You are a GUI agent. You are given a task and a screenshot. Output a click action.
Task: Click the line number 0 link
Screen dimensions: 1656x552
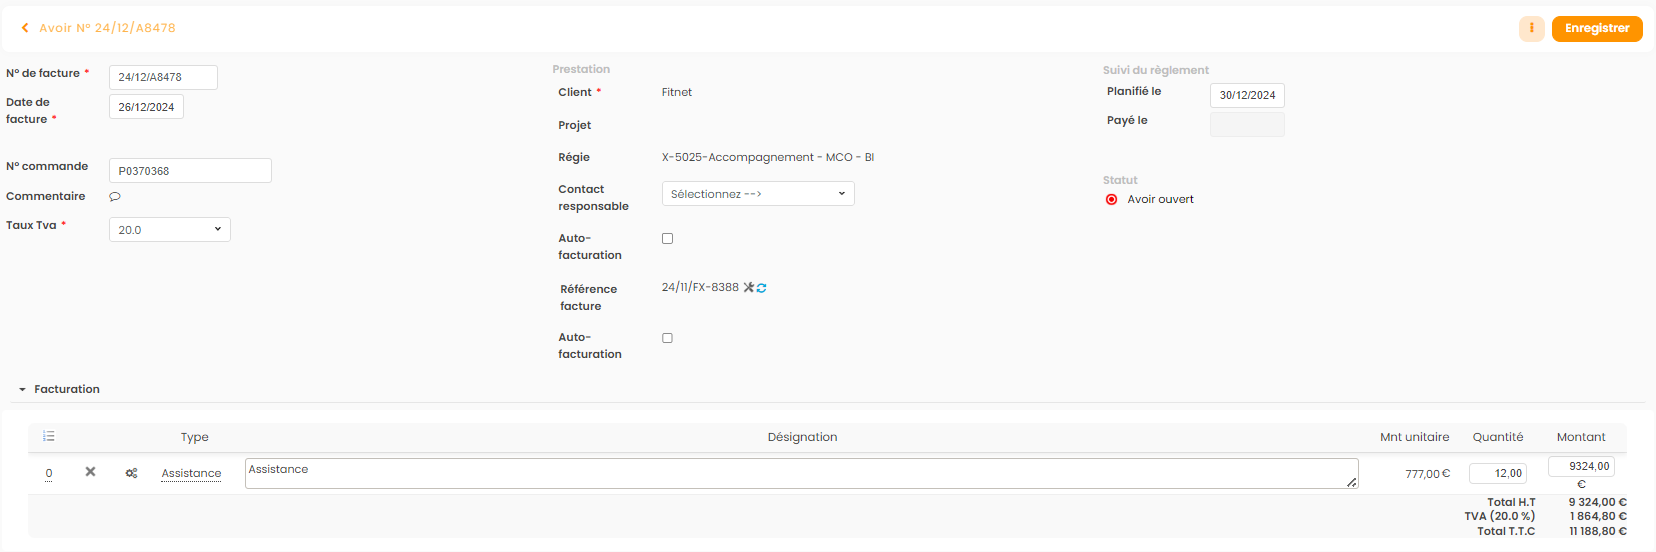coord(49,474)
